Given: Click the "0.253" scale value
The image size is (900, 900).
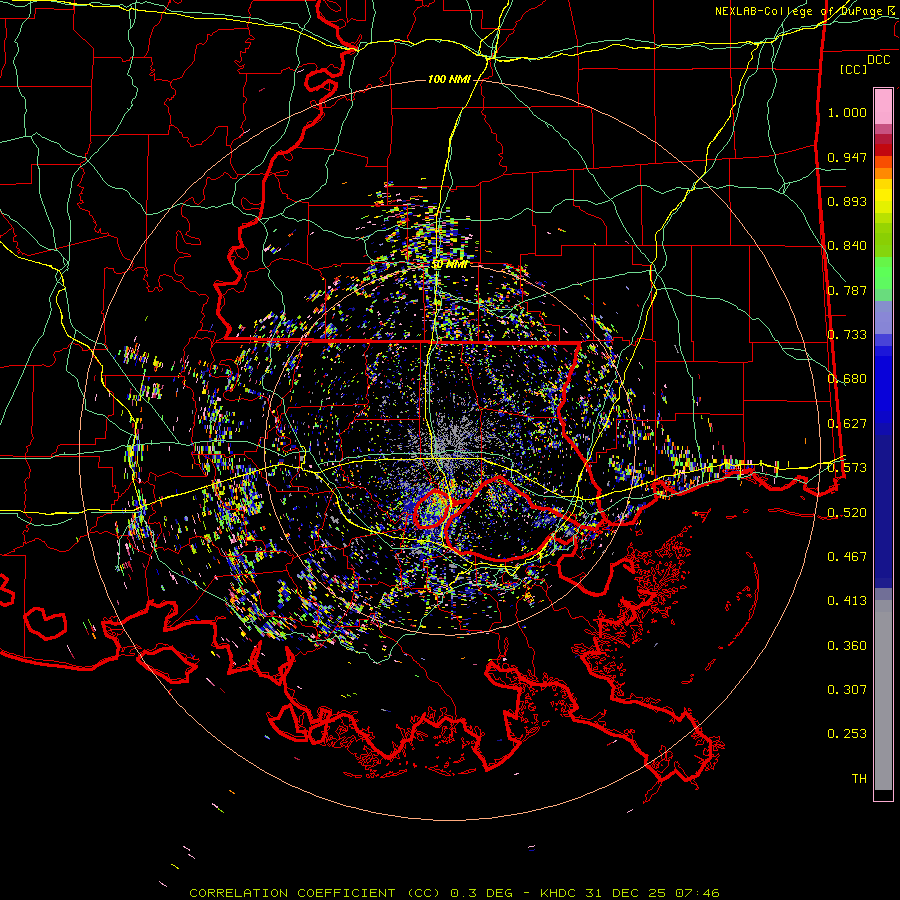Looking at the screenshot, I should tap(847, 734).
